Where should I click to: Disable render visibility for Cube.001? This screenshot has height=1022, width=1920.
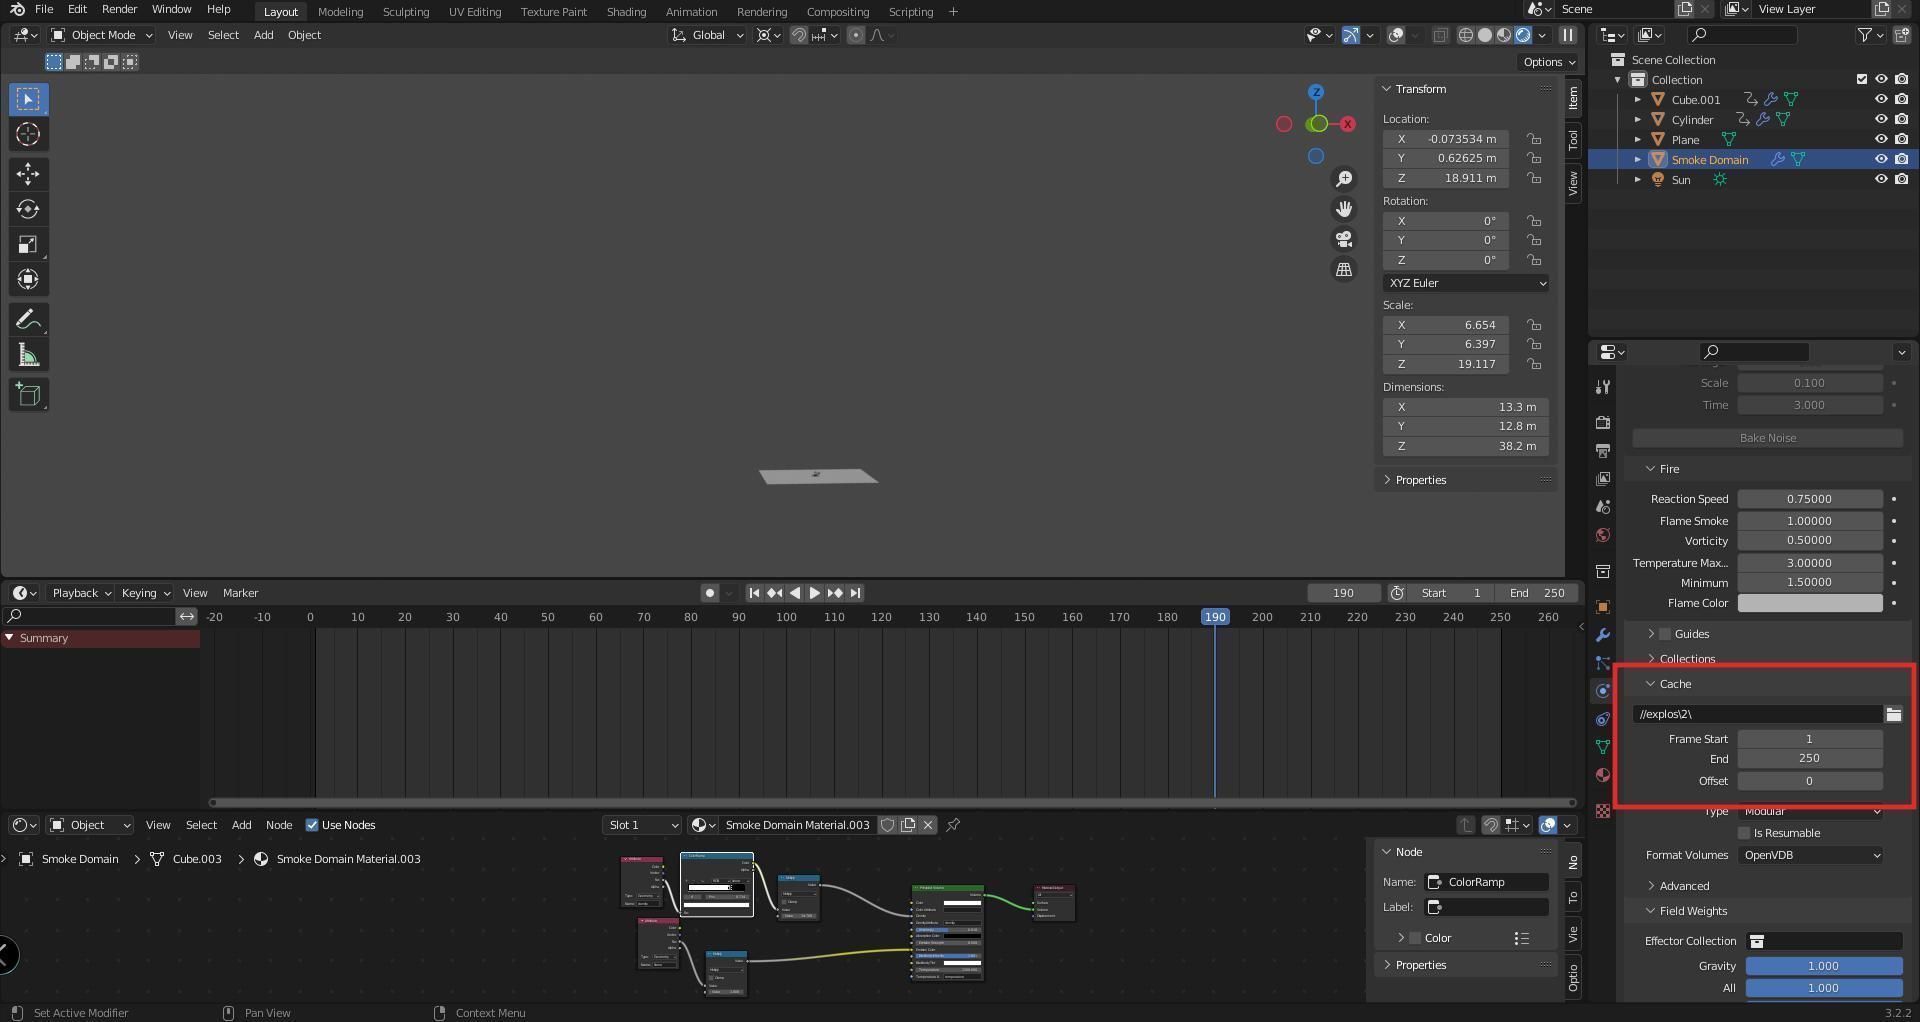click(1901, 99)
